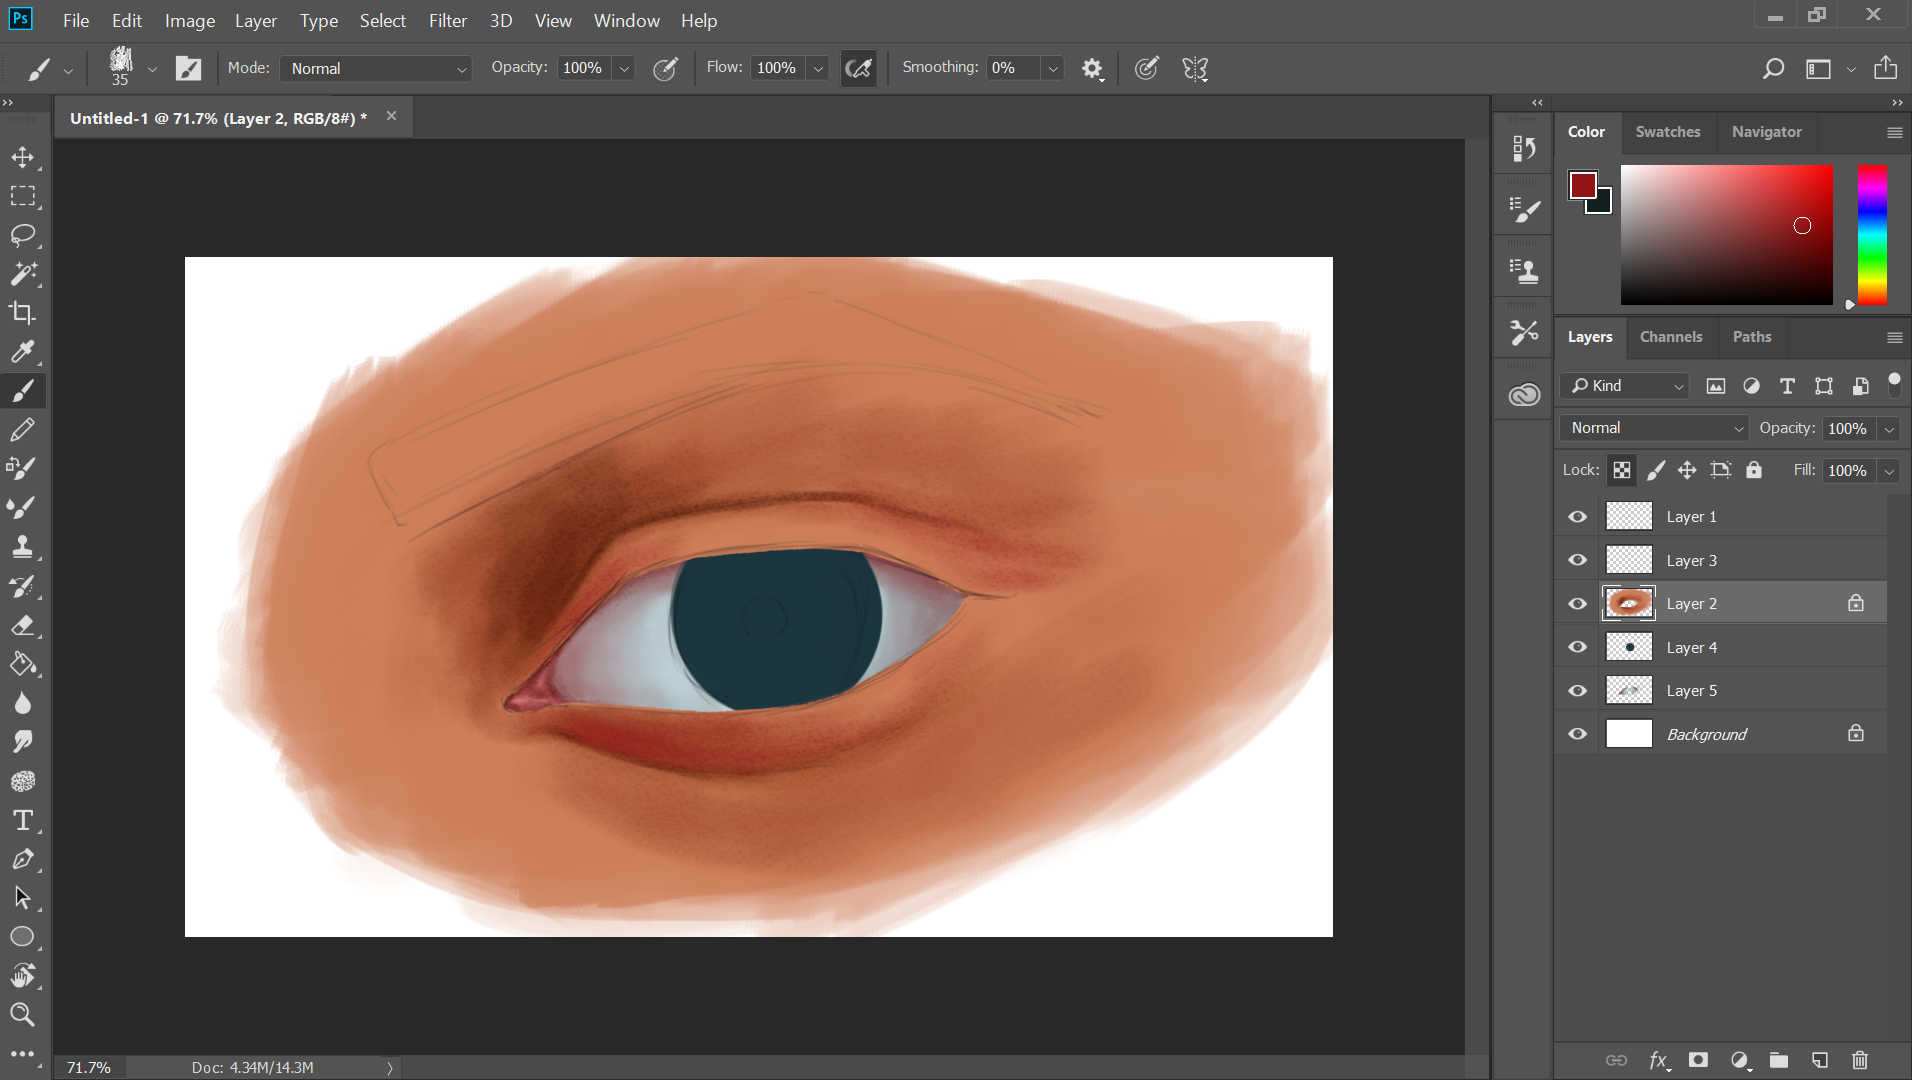Open the Brush Settings panel icon
This screenshot has width=1912, height=1080.
tap(1524, 209)
